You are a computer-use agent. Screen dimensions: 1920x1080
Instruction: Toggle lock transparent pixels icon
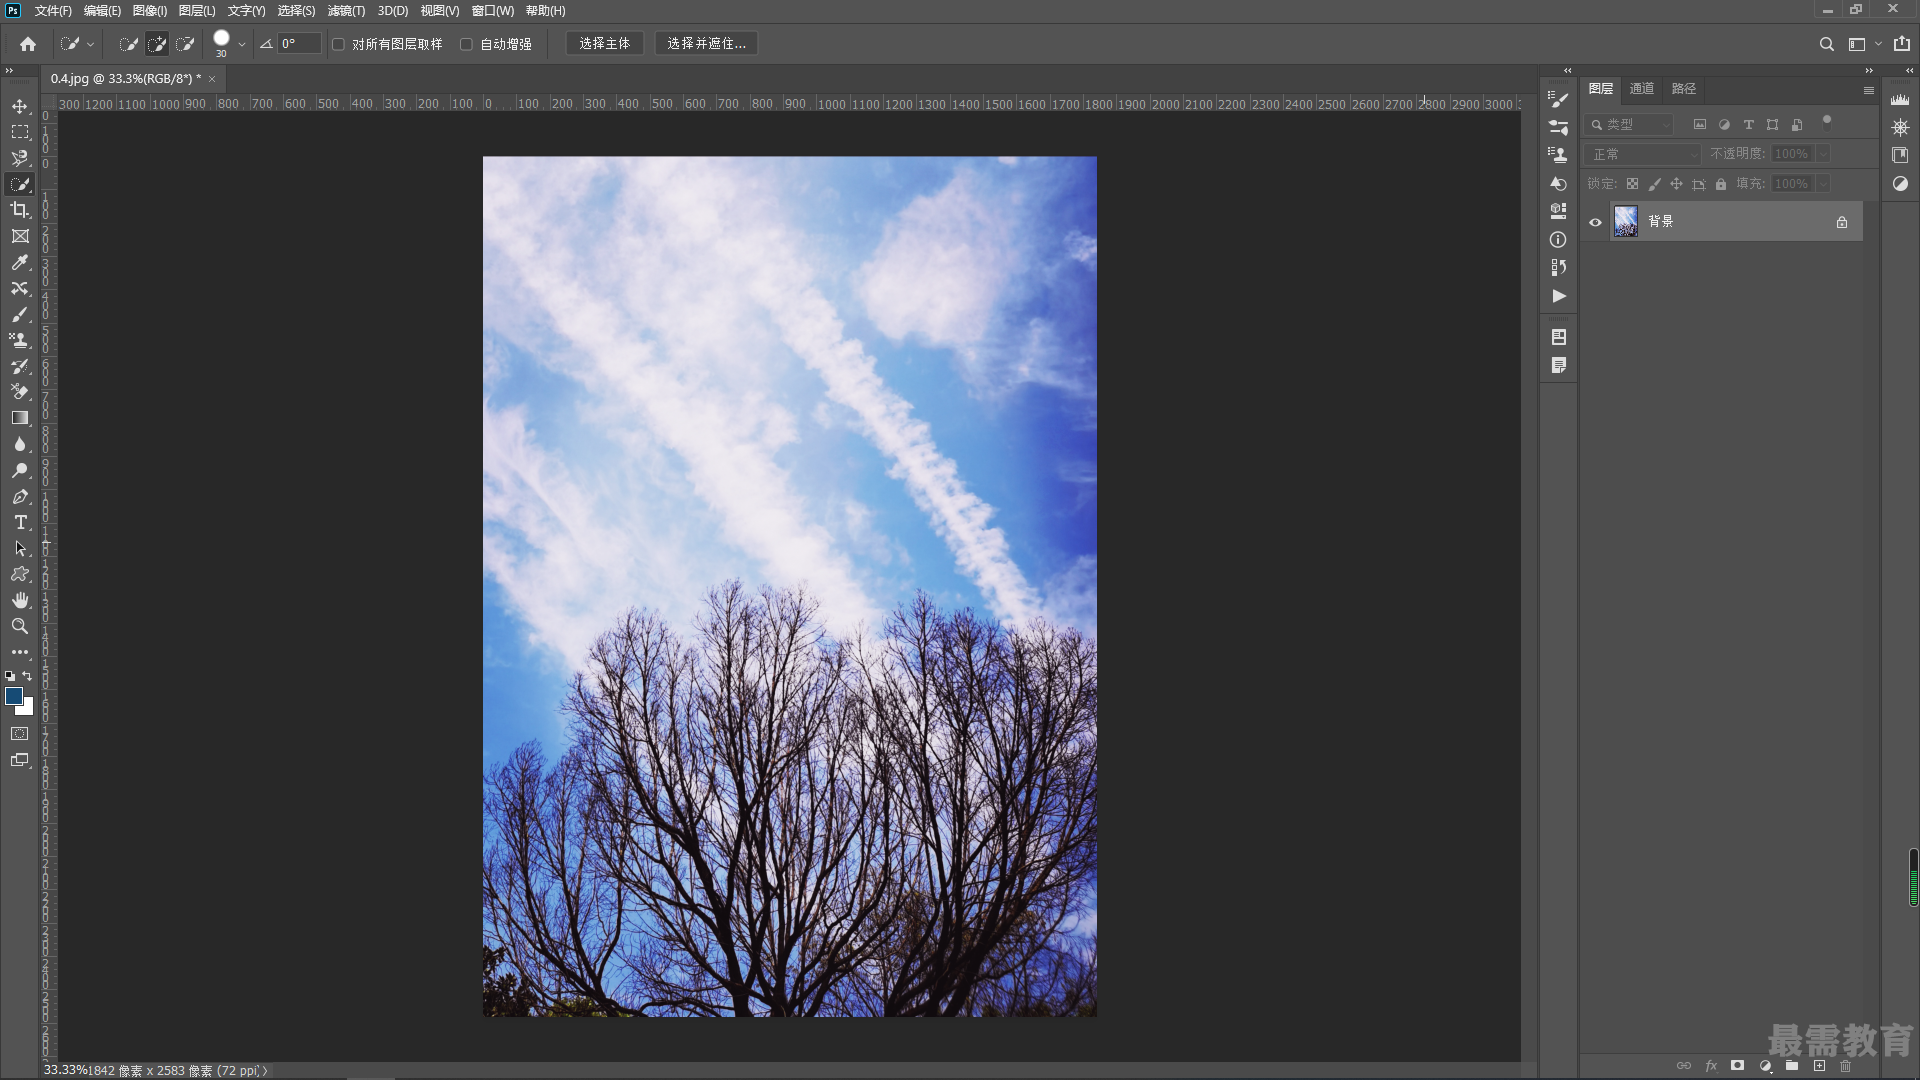click(1632, 184)
